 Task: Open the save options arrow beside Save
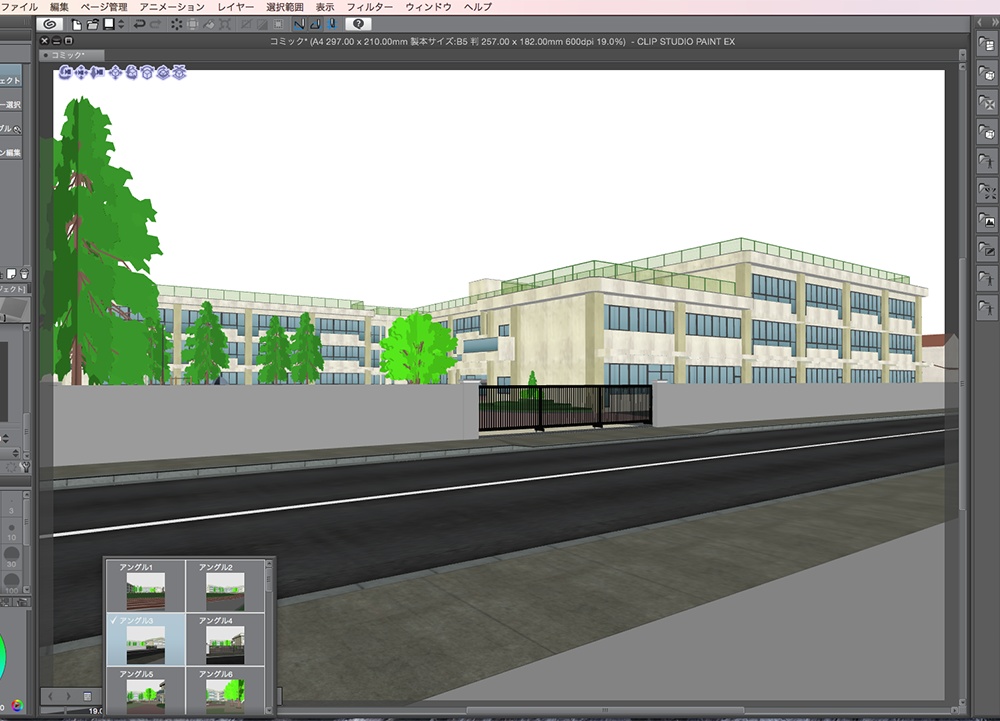point(121,24)
